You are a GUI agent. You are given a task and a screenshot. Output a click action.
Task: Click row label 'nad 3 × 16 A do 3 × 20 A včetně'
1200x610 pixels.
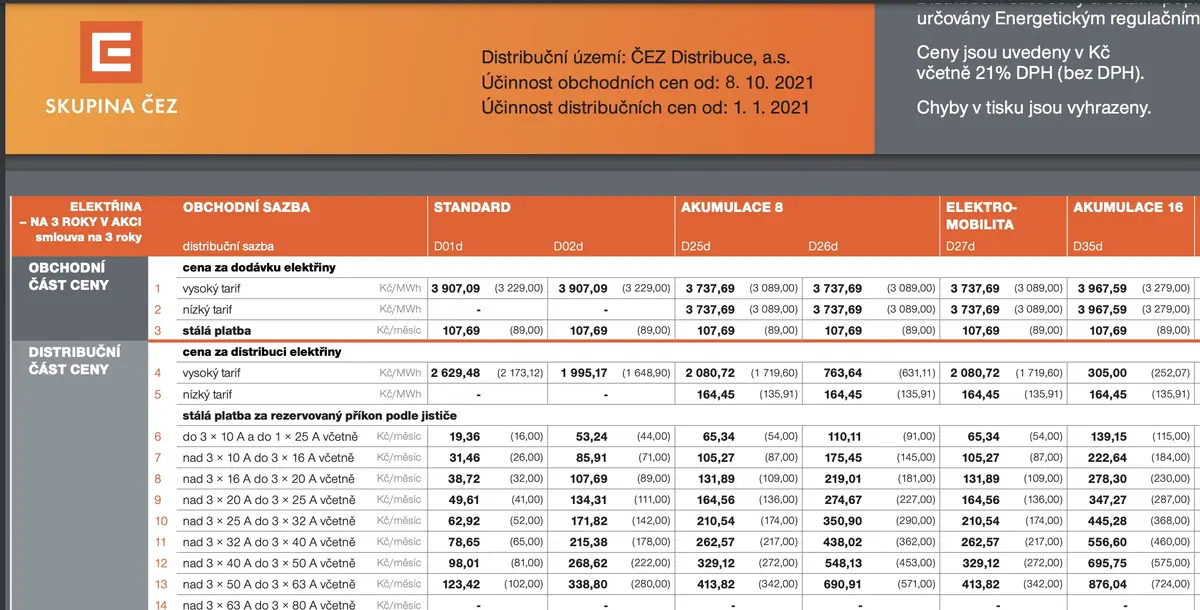click(269, 479)
